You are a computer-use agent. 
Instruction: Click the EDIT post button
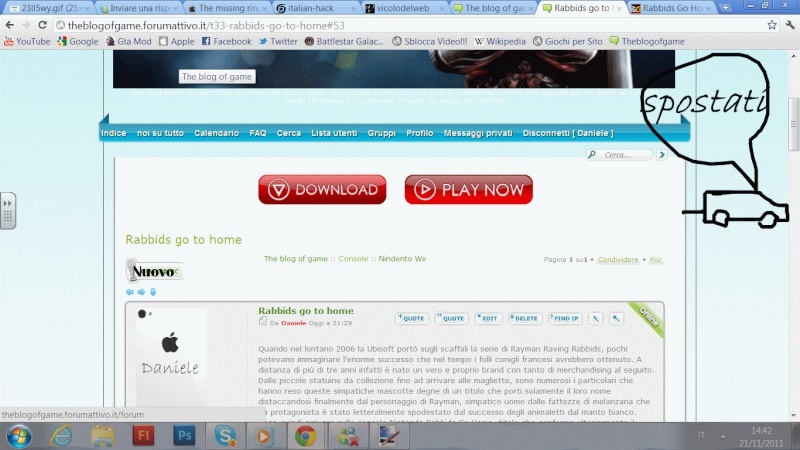[x=488, y=318]
